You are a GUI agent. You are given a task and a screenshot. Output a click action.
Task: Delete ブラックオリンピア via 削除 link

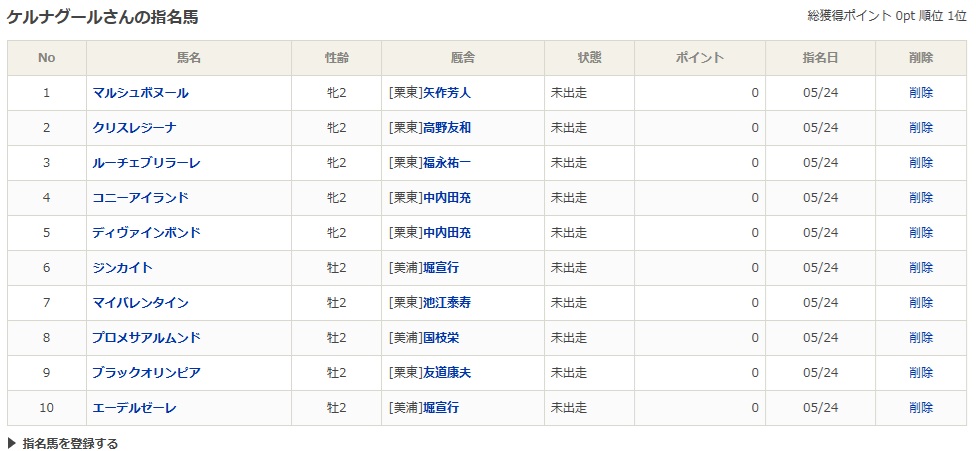click(921, 373)
